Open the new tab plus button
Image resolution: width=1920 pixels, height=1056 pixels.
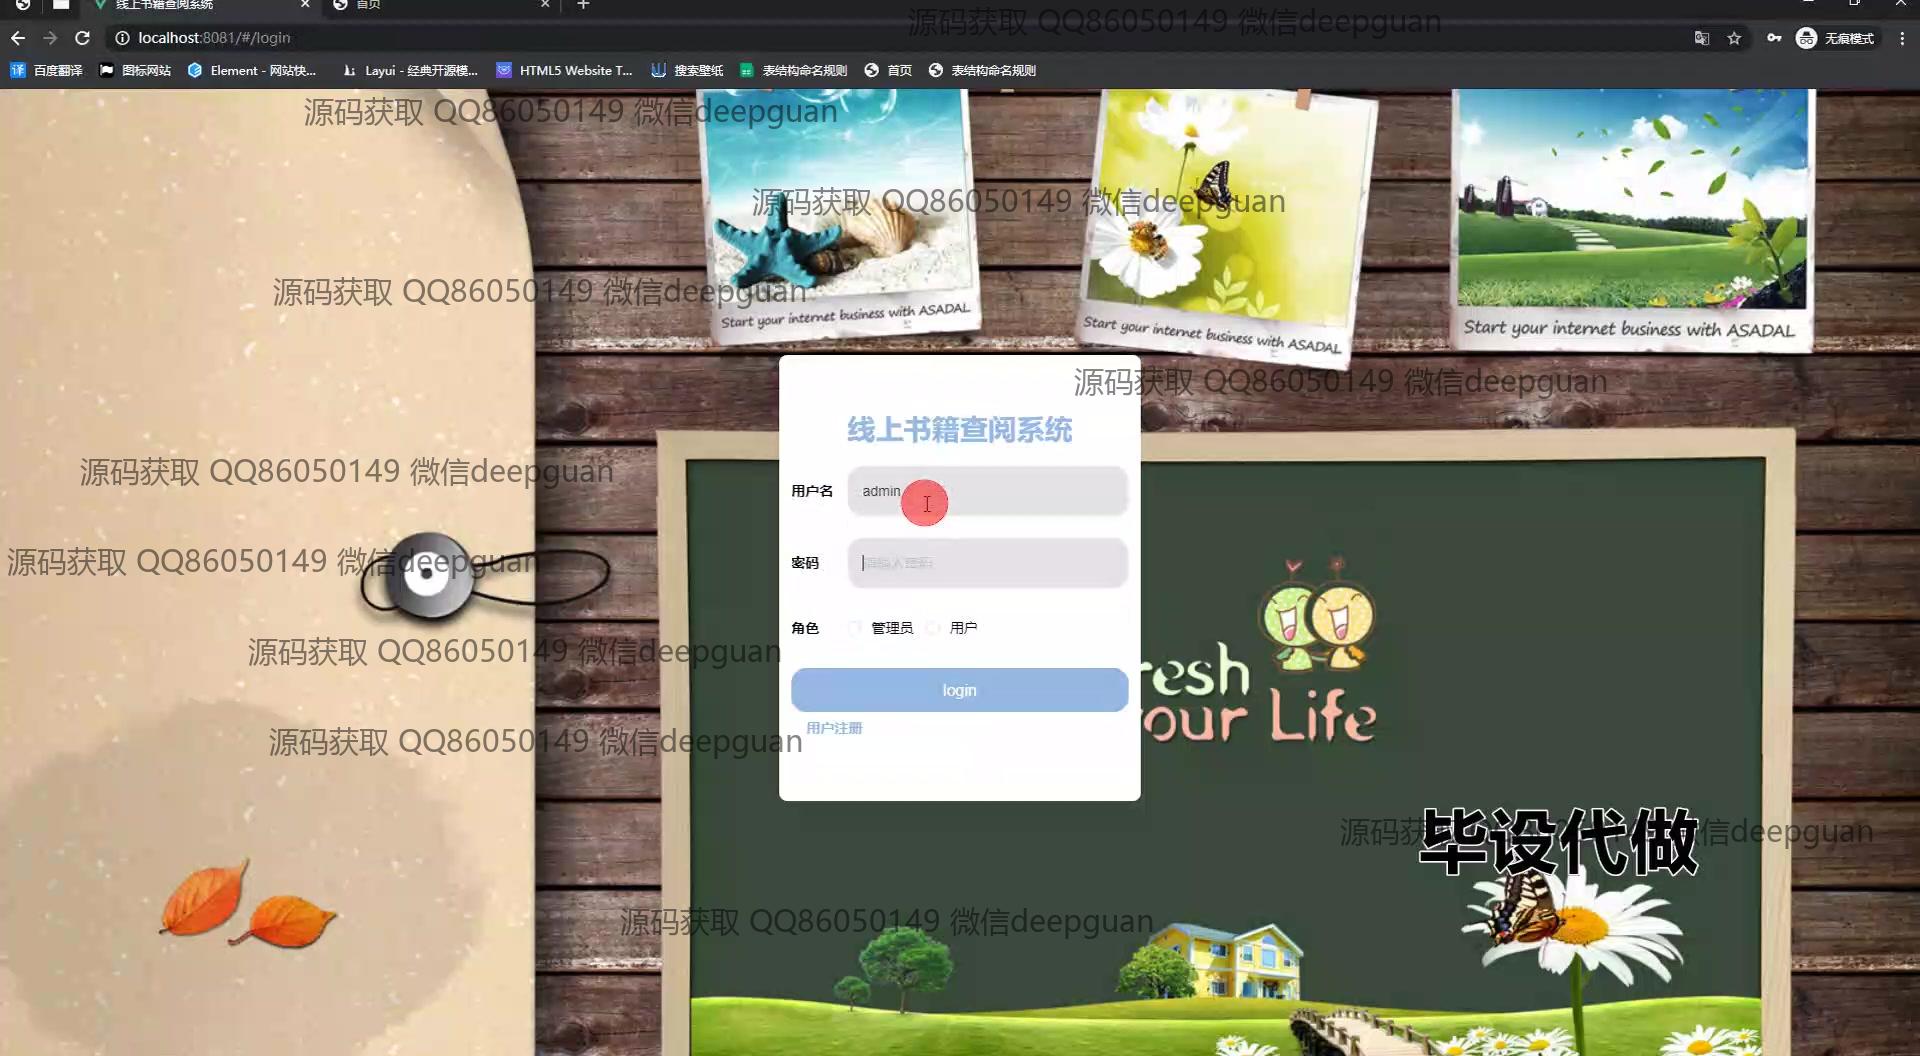pyautogui.click(x=583, y=5)
